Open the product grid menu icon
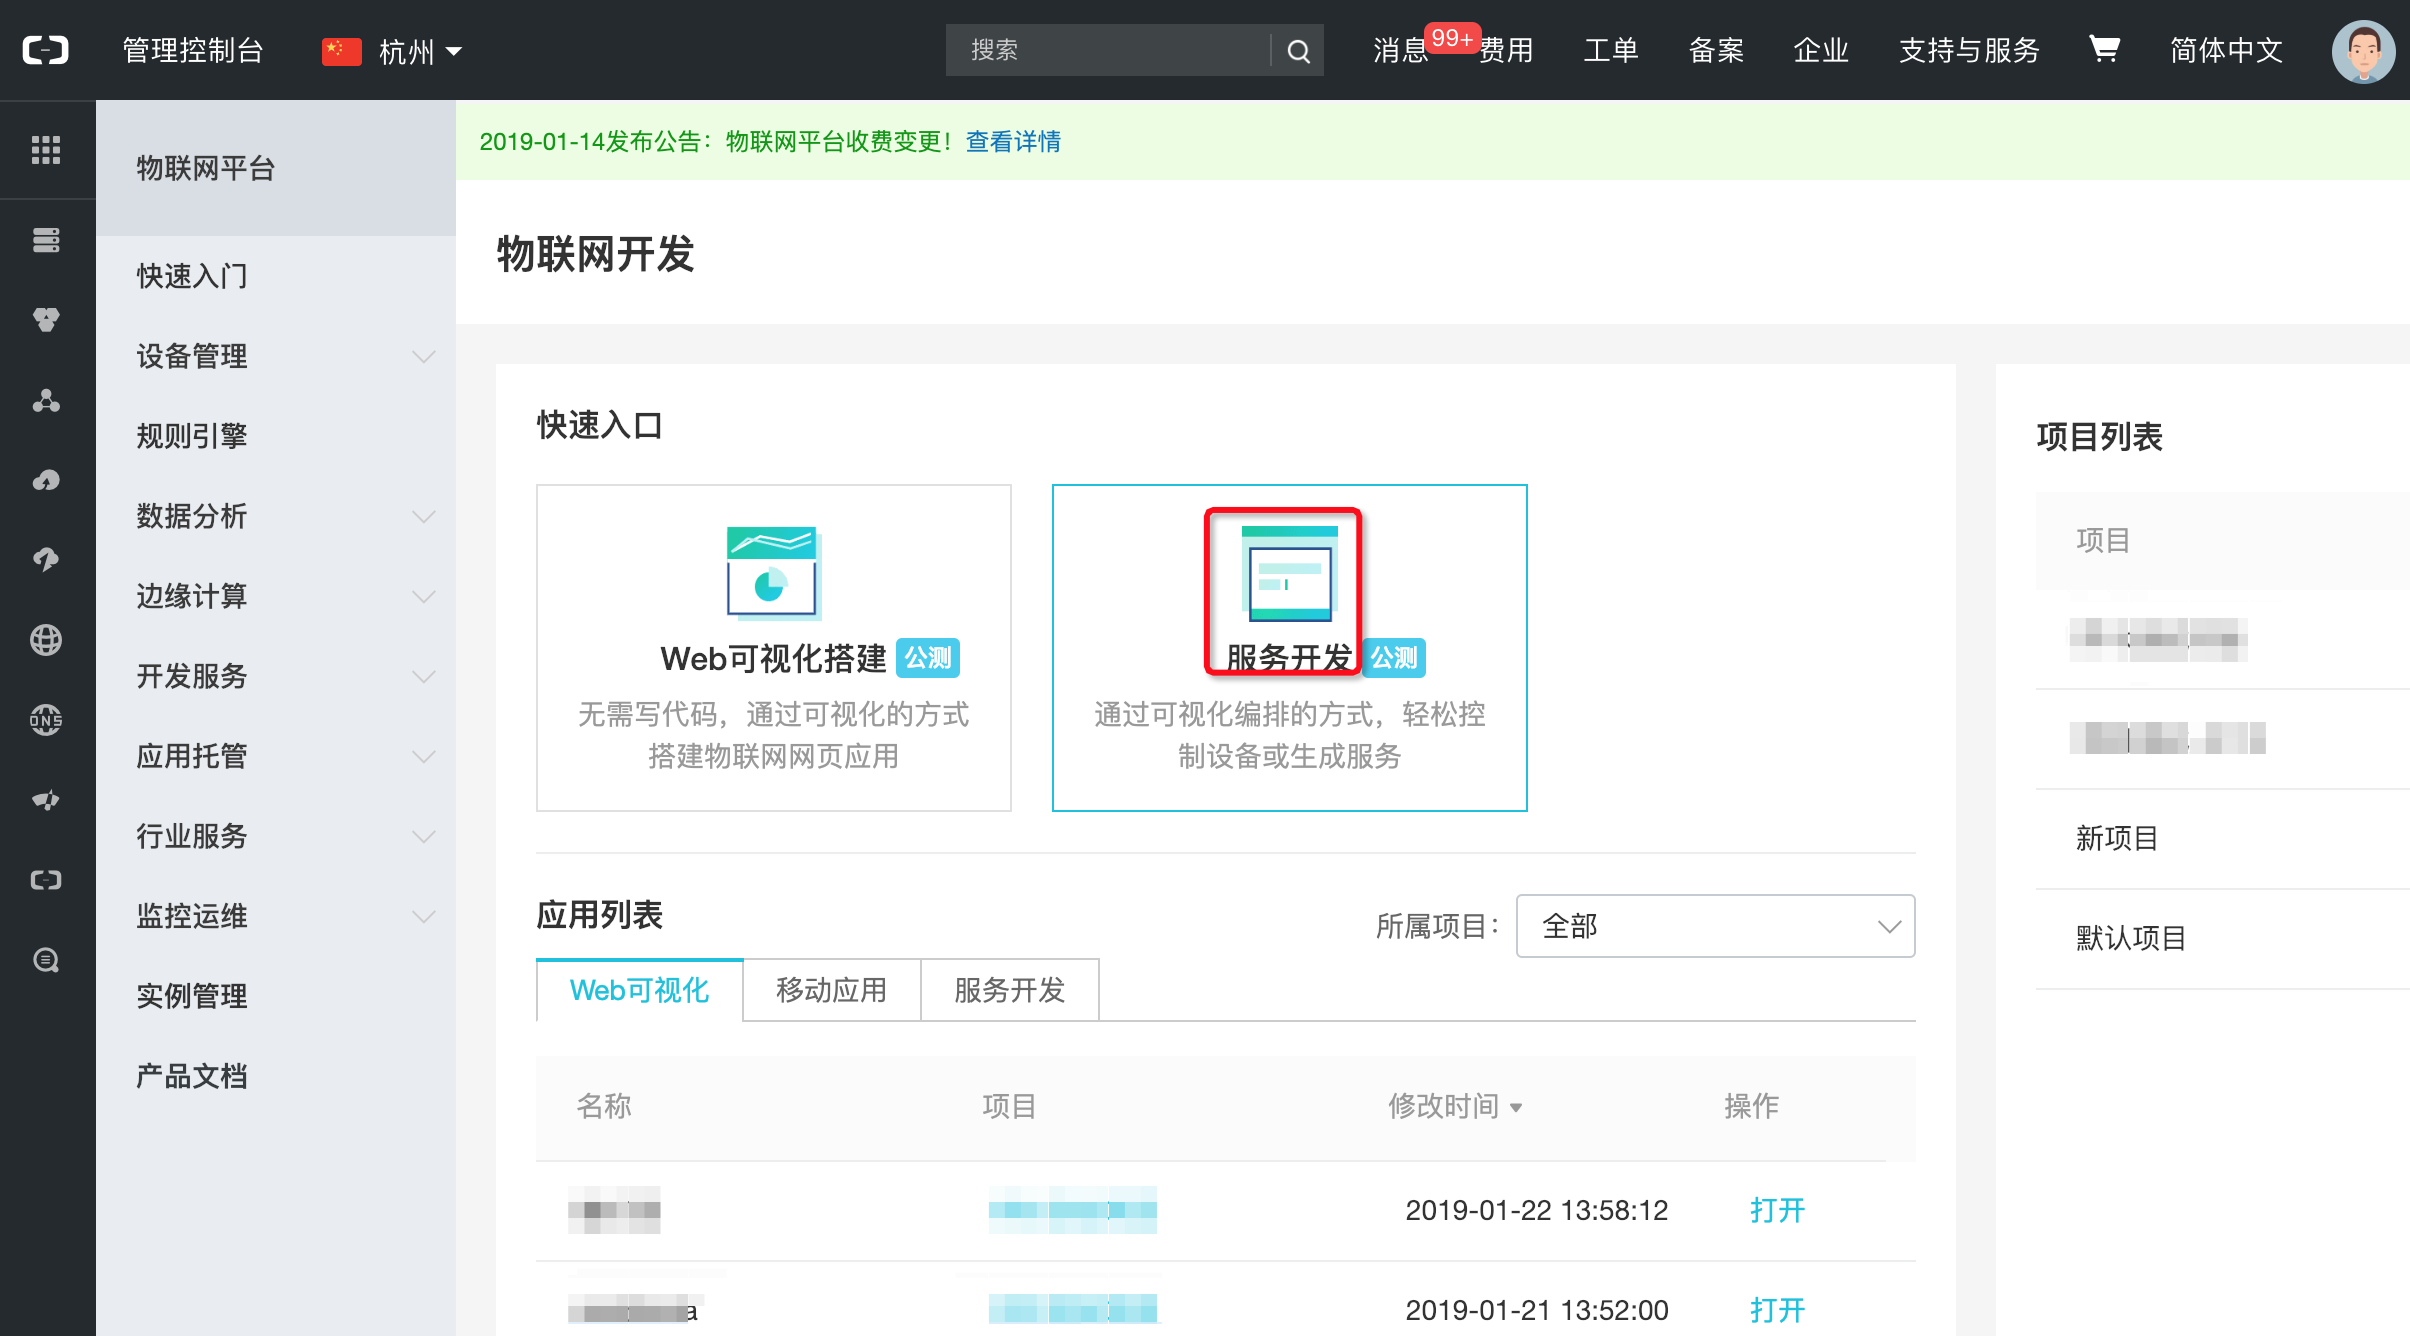Image resolution: width=2410 pixels, height=1336 pixels. 46,150
